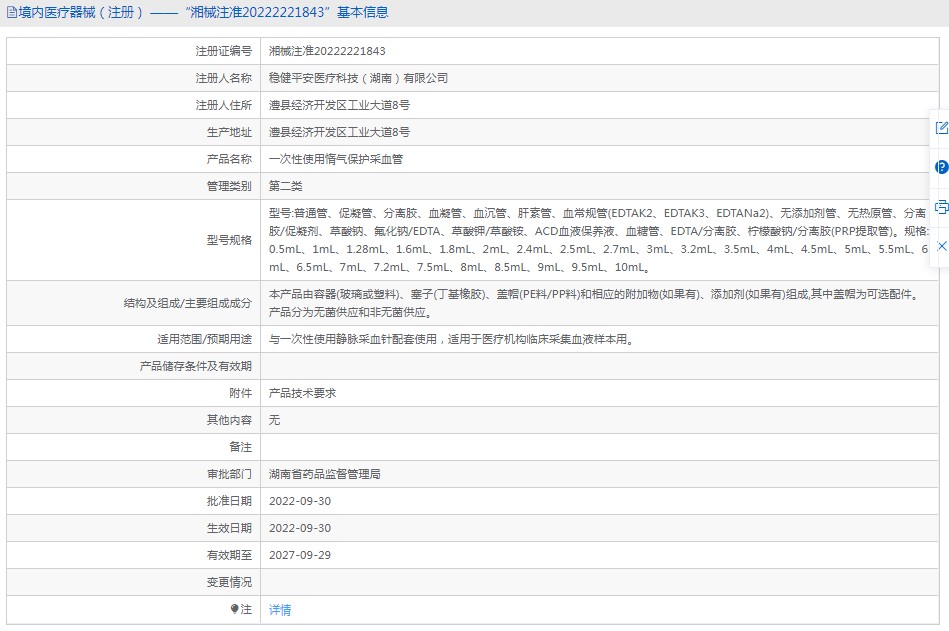
Task: Click the composition text beginning 本产品由容器
Action: click(x=596, y=303)
